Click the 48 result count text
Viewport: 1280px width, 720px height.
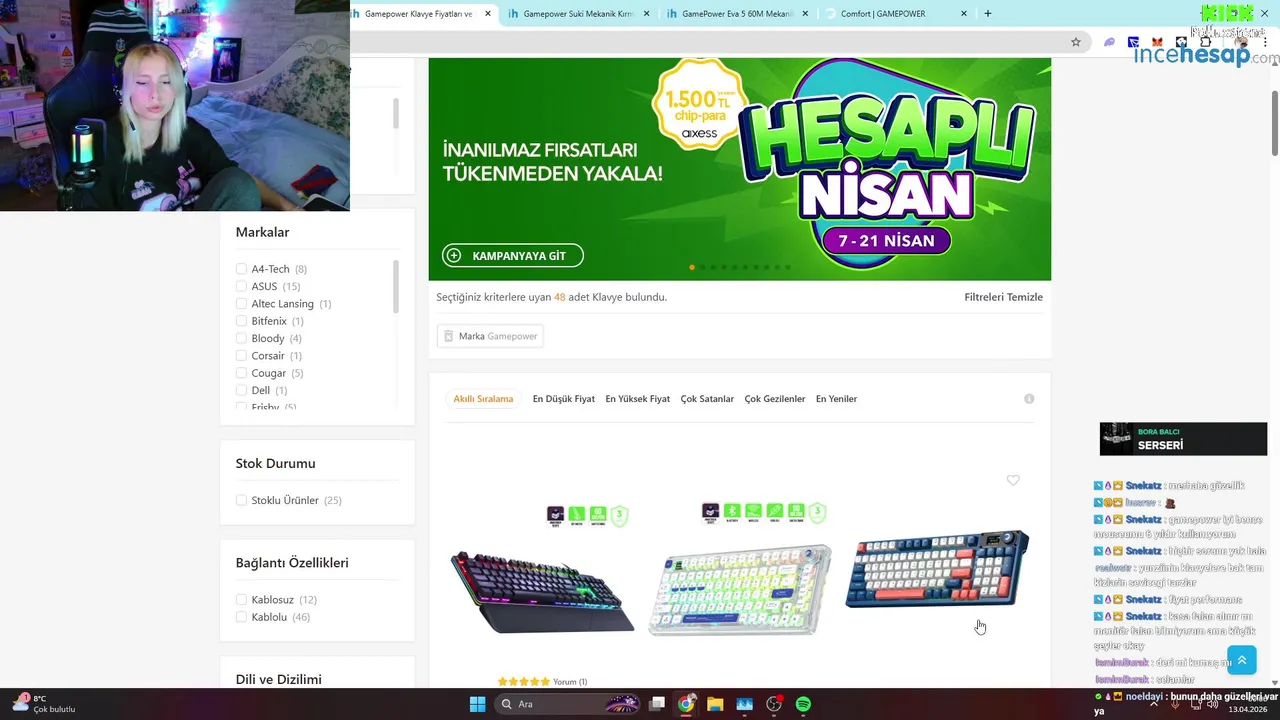pyautogui.click(x=559, y=297)
